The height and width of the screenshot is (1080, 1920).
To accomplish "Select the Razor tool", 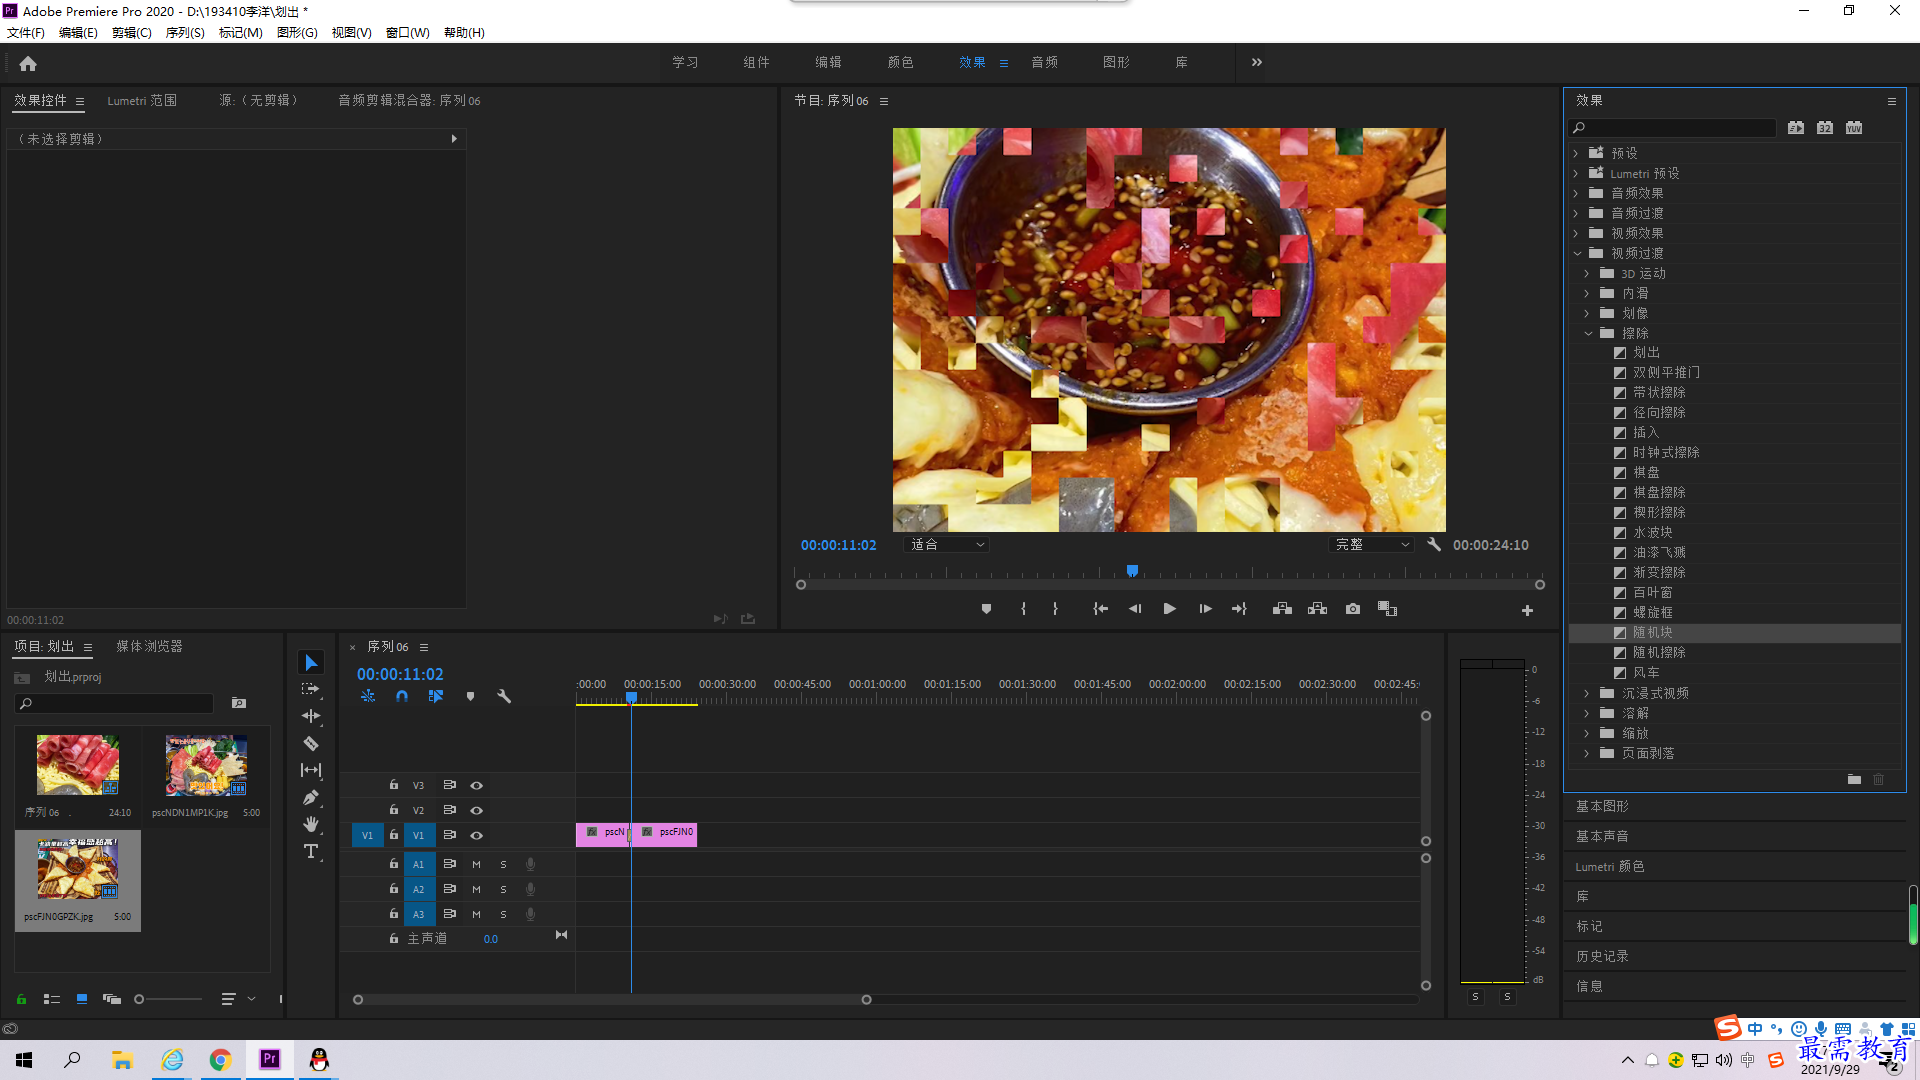I will click(x=311, y=743).
